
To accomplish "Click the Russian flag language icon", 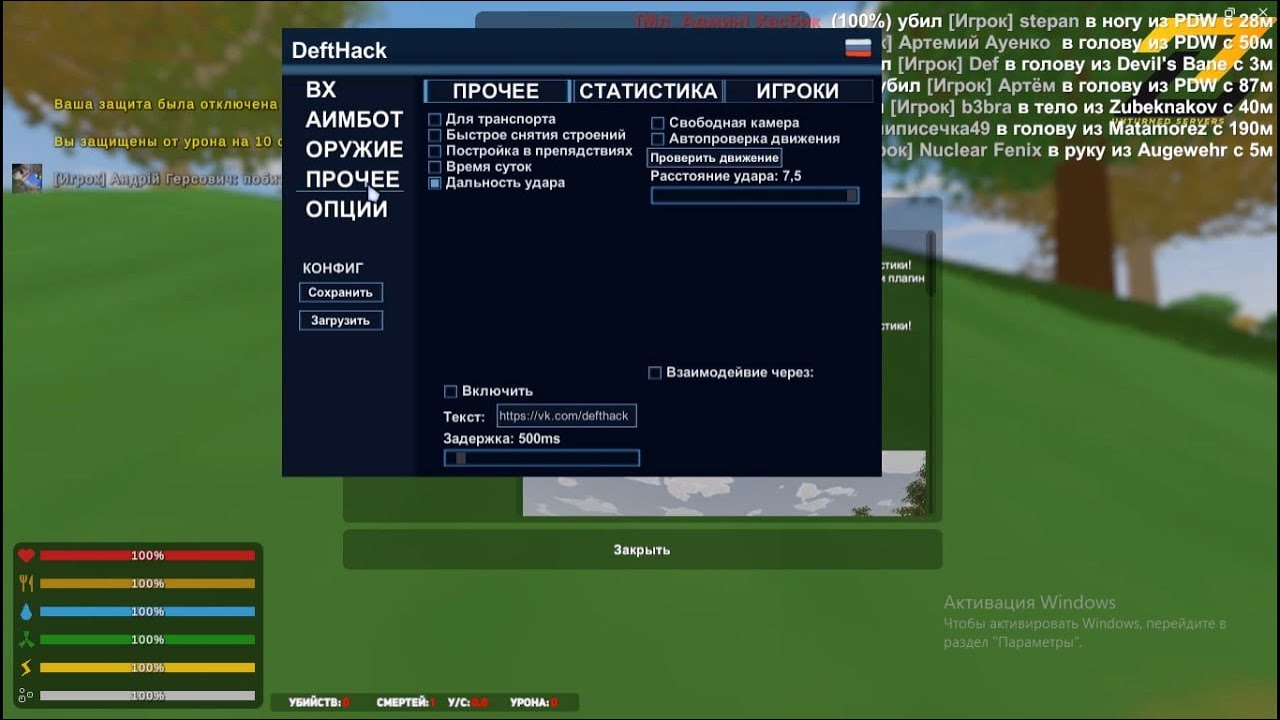I will pos(858,48).
